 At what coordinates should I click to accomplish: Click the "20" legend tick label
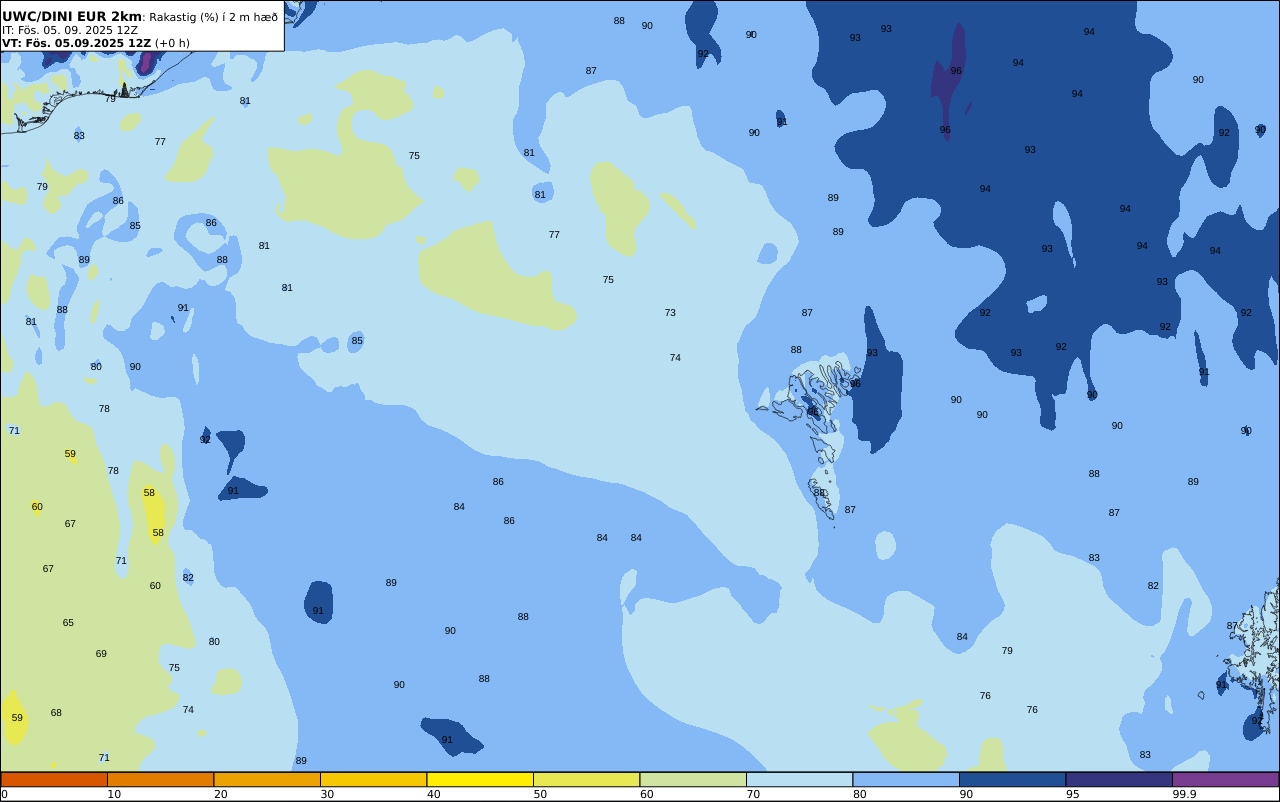click(221, 794)
